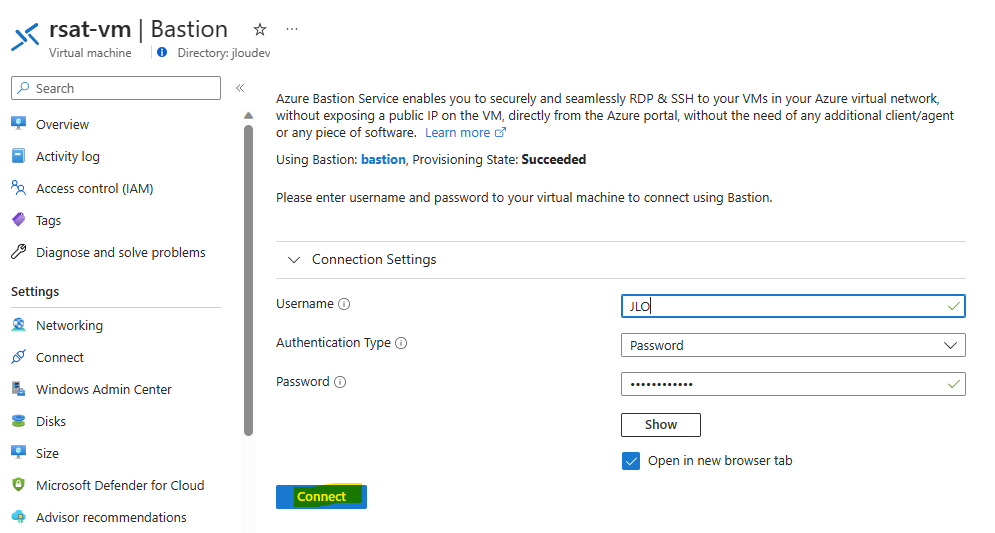Open the Authentication Type dropdown

(x=793, y=345)
